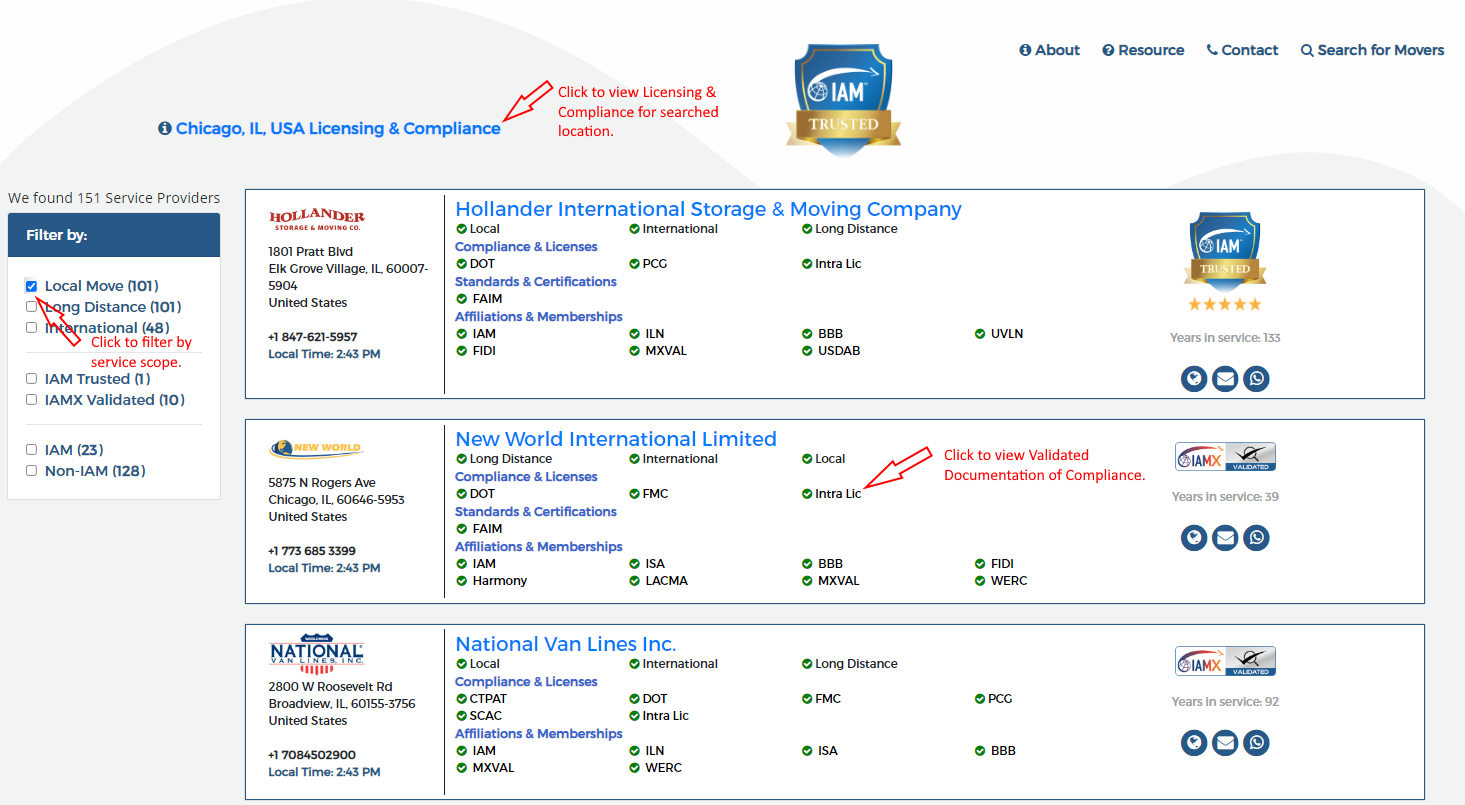Open New World International Limited listing
The image size is (1465, 805).
(616, 439)
